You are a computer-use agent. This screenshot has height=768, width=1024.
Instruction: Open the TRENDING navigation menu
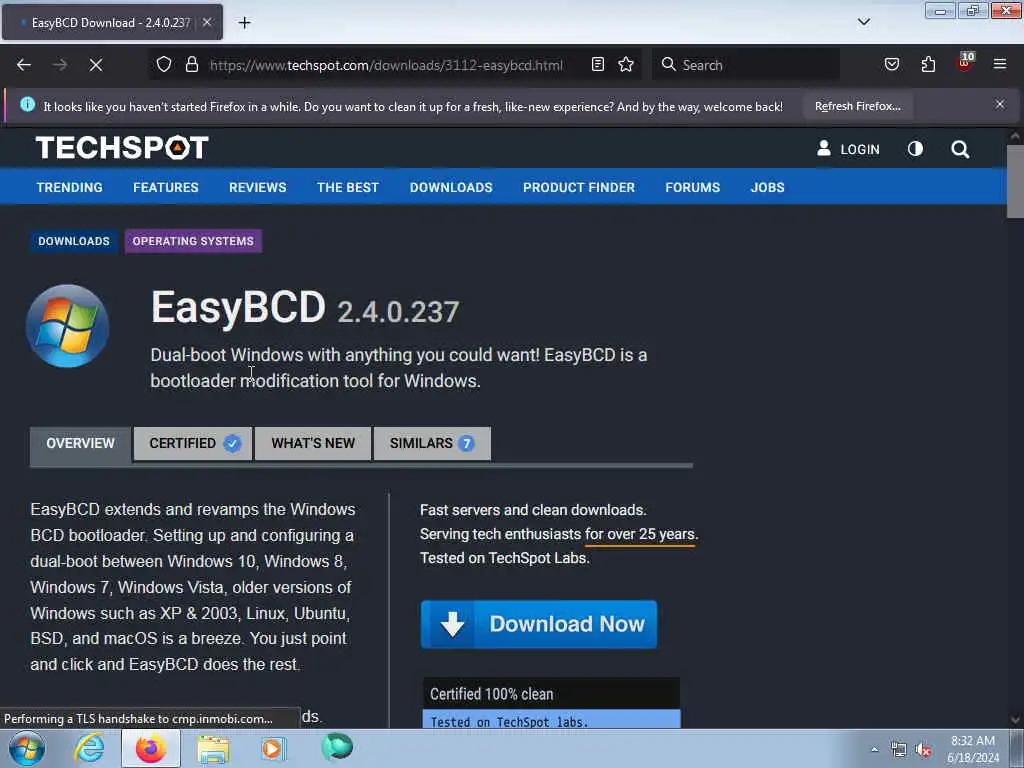69,187
